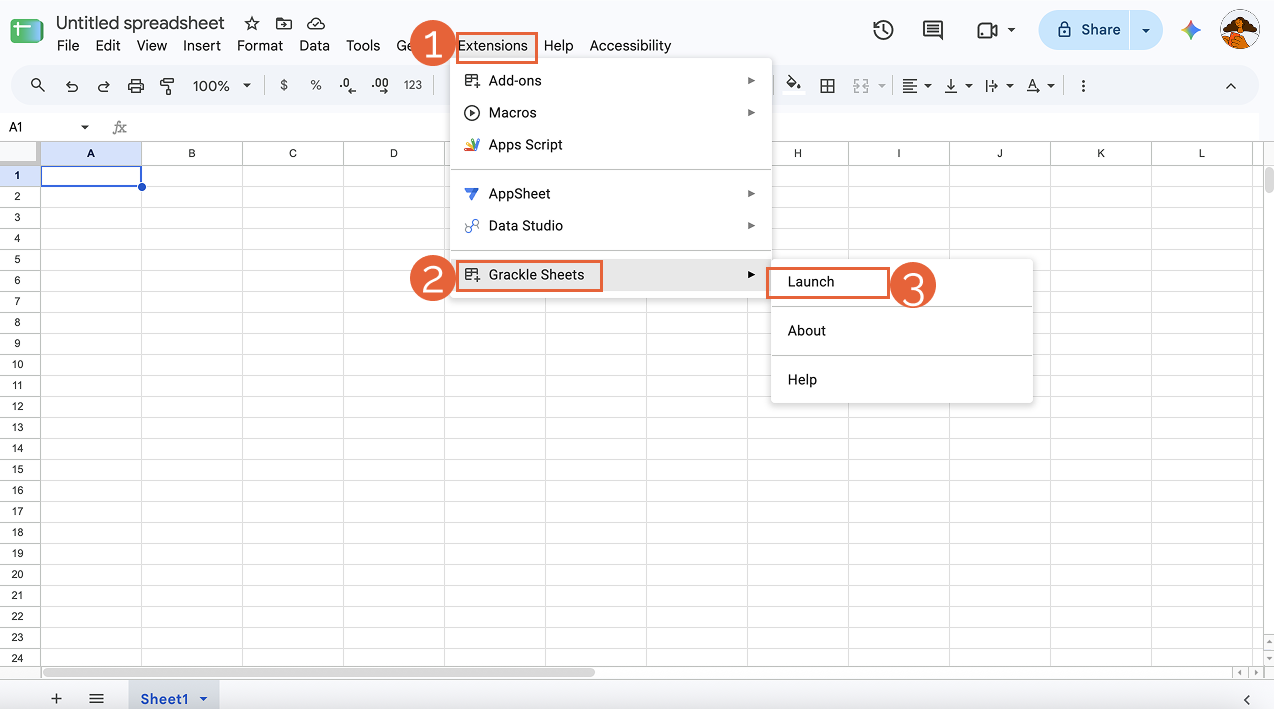Show side panel with bottom-right chevron
1274x709 pixels.
[1247, 699]
